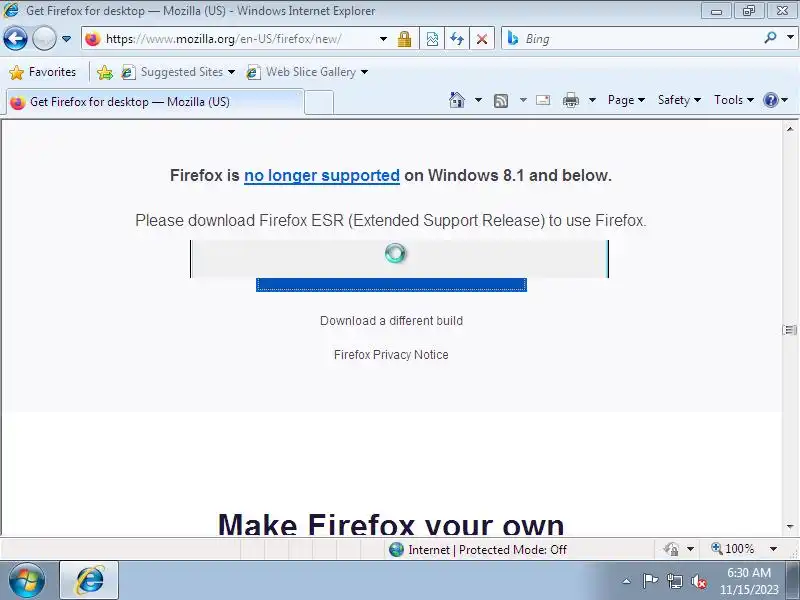Screen dimensions: 800x600
Task: Click the Firefox favicon in the address bar
Action: coord(93,39)
